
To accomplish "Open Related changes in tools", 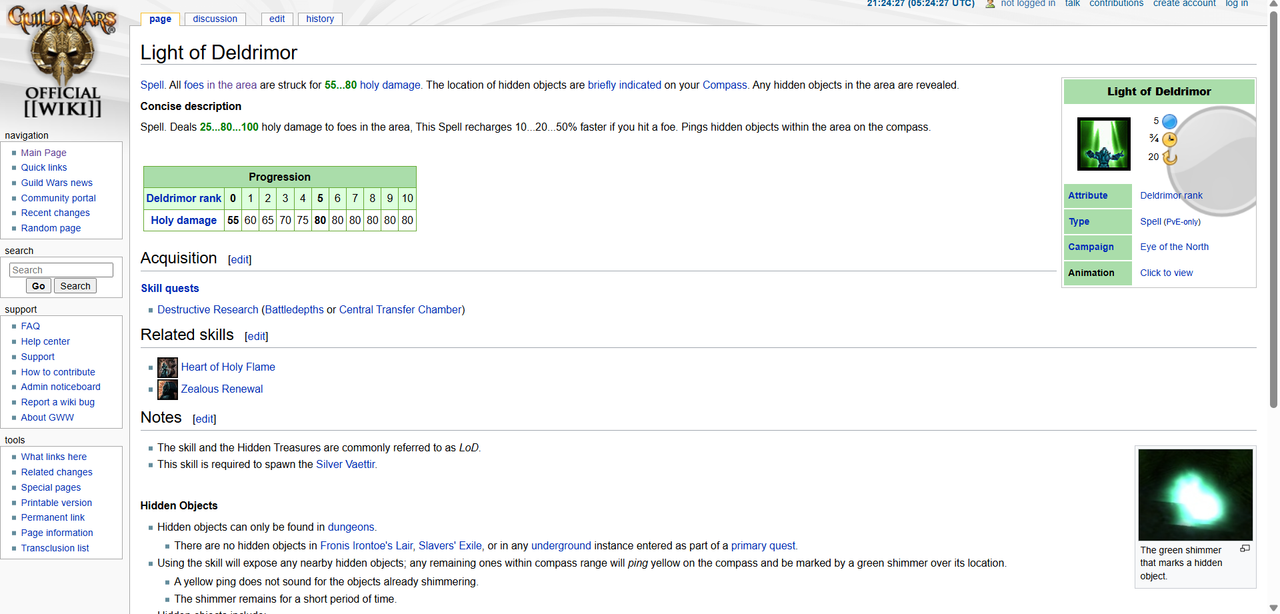I will (57, 472).
